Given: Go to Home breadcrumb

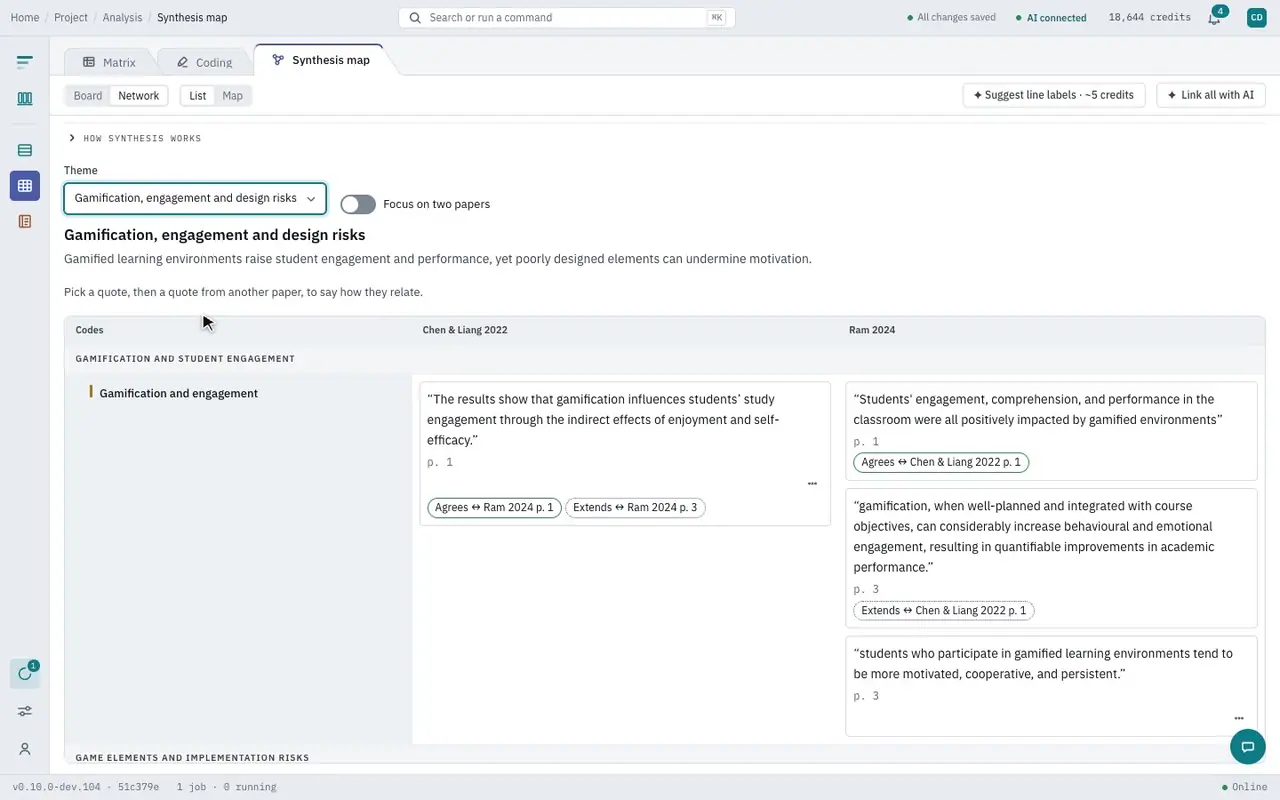Looking at the screenshot, I should [25, 17].
